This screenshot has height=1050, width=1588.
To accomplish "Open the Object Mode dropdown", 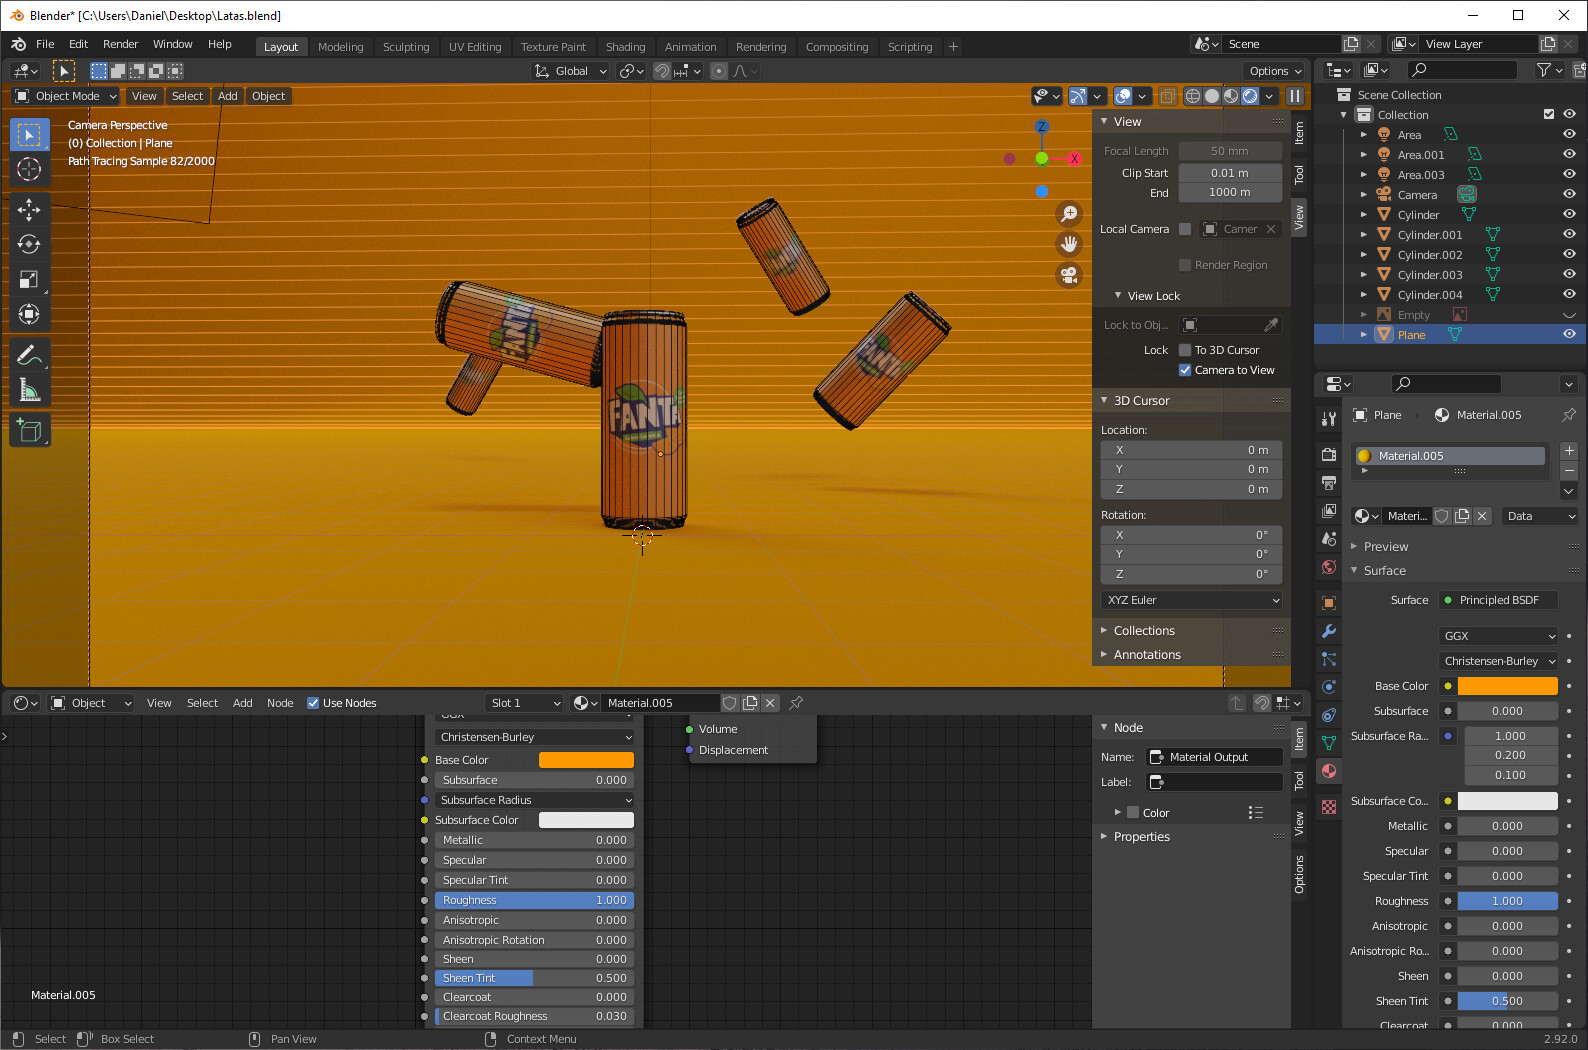I will tap(66, 96).
